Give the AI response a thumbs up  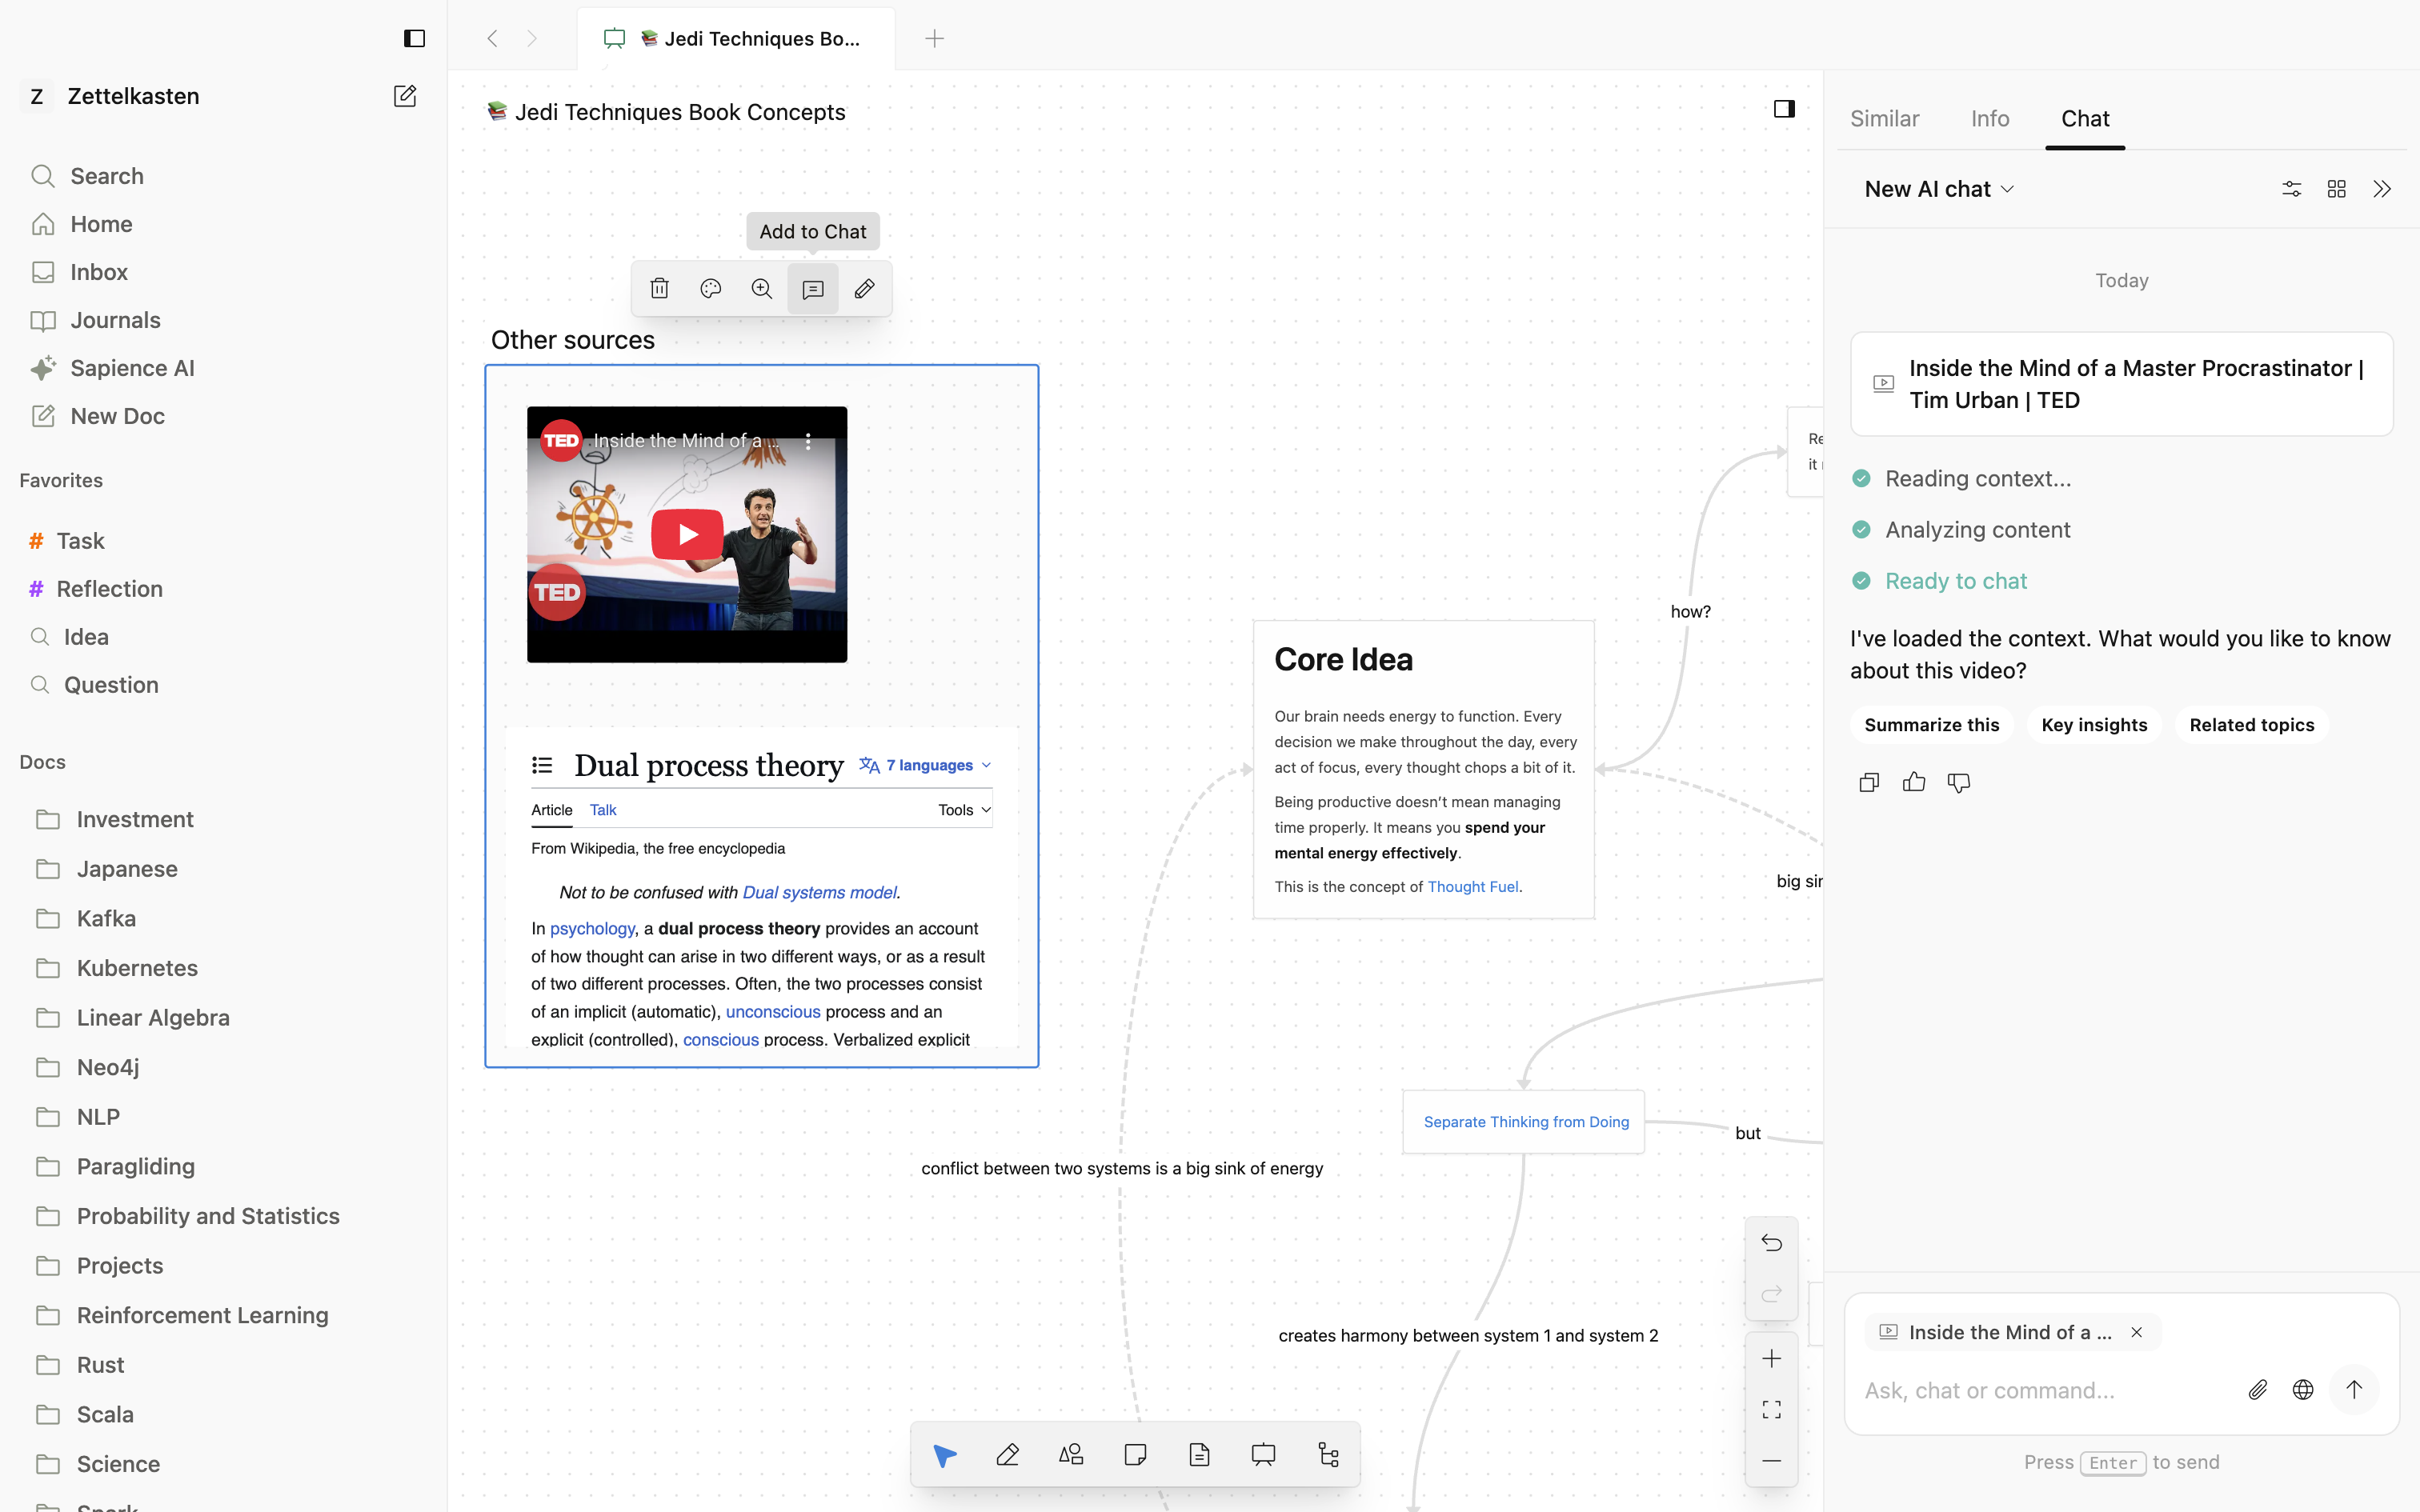(1913, 782)
